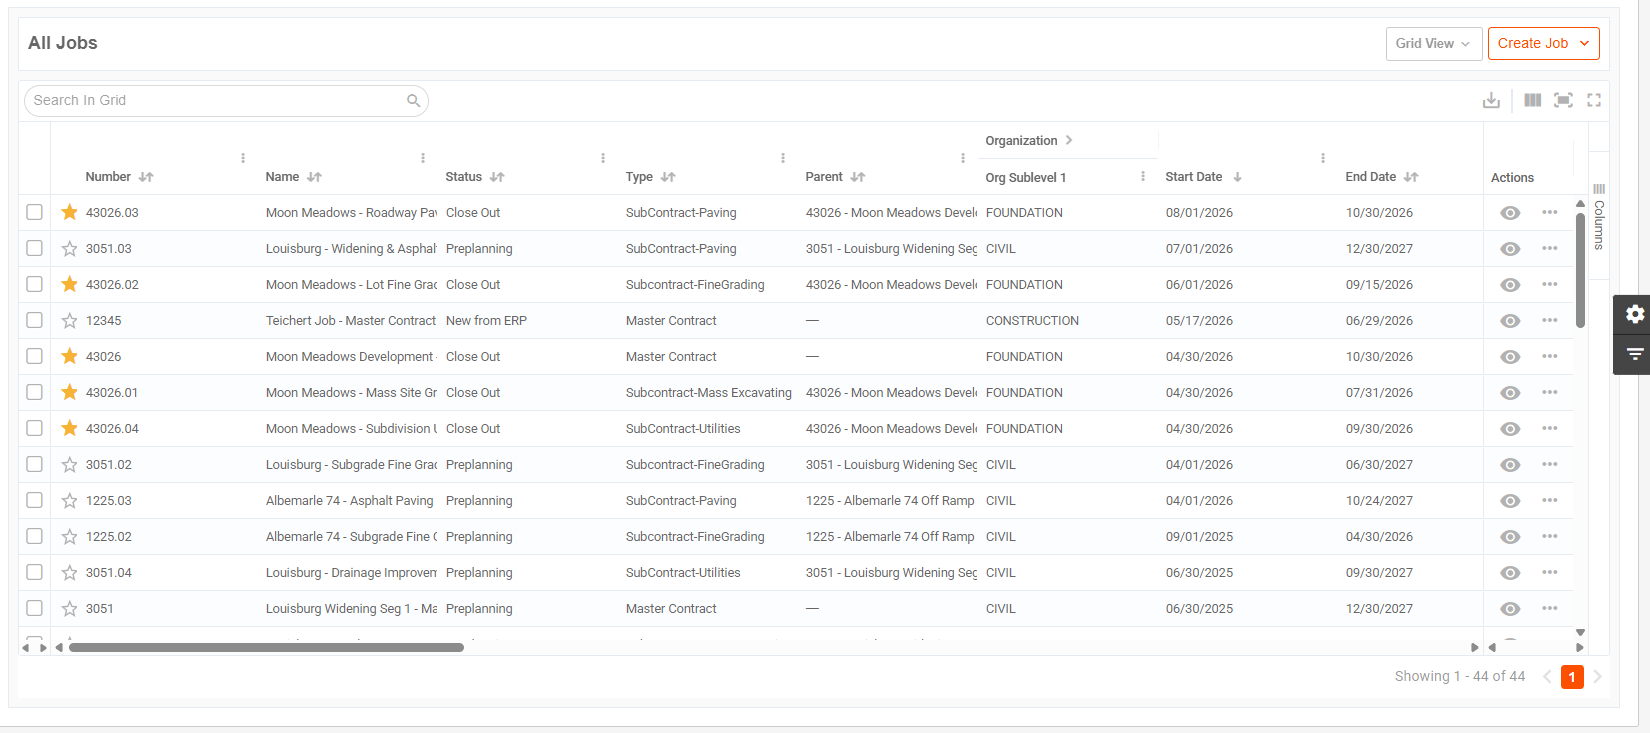Click next page arrow in pagination
The width and height of the screenshot is (1650, 733).
[x=1598, y=677]
